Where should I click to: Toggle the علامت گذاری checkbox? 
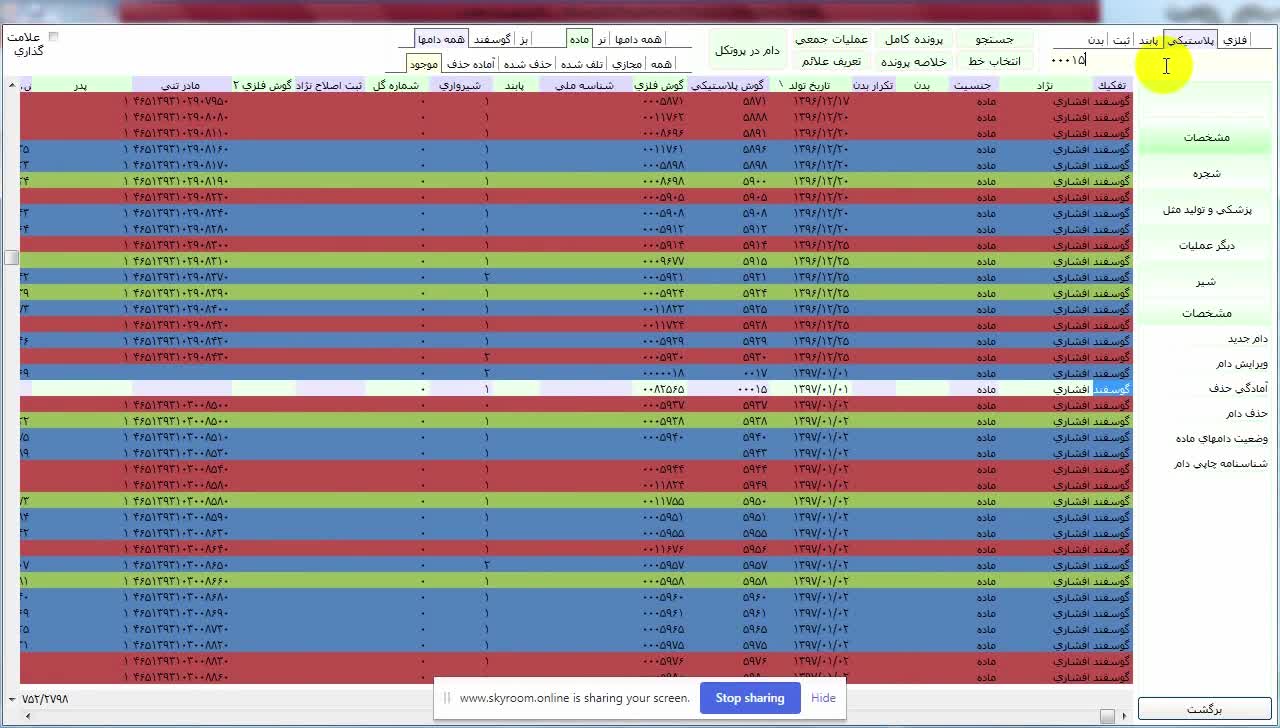point(54,37)
